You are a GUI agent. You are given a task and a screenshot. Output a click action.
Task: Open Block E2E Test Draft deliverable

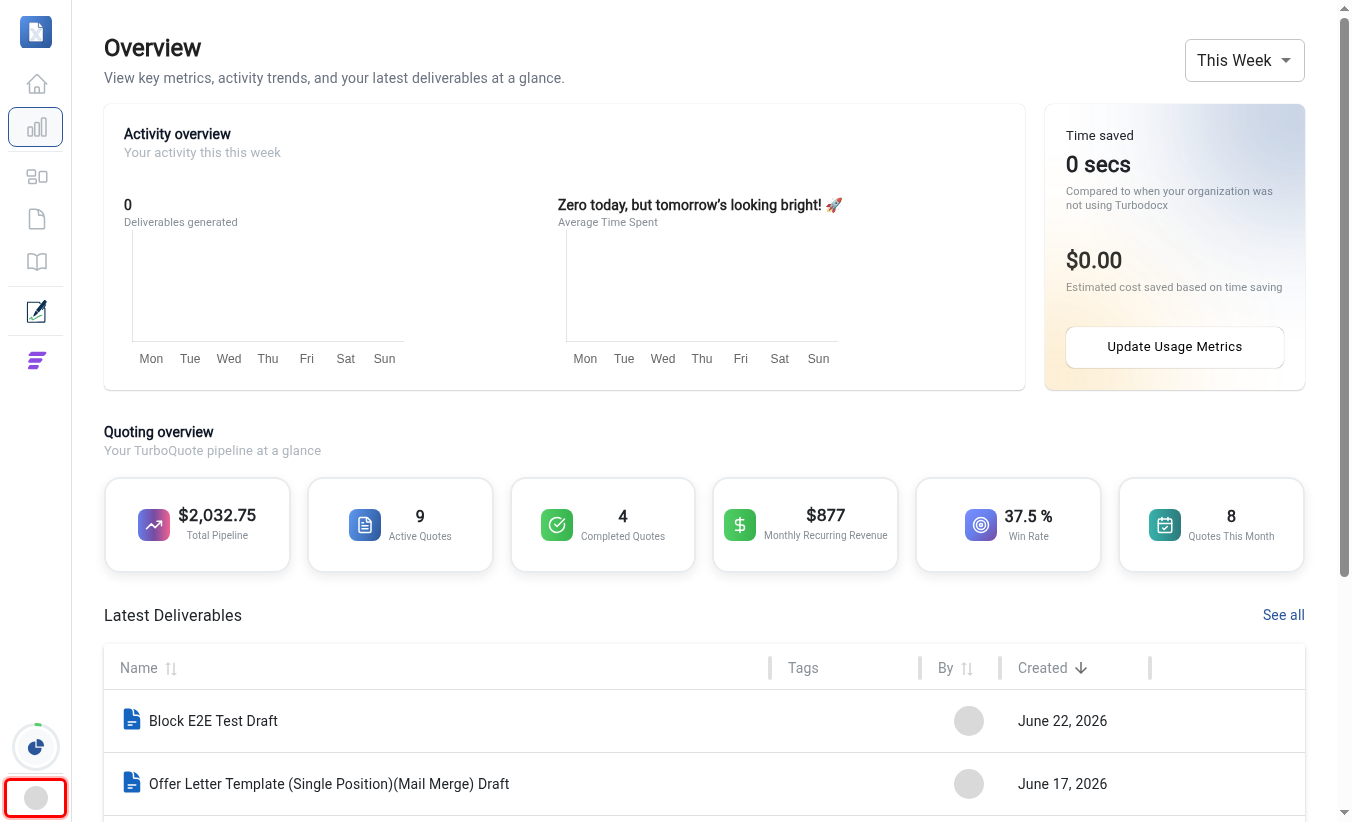pyautogui.click(x=213, y=721)
